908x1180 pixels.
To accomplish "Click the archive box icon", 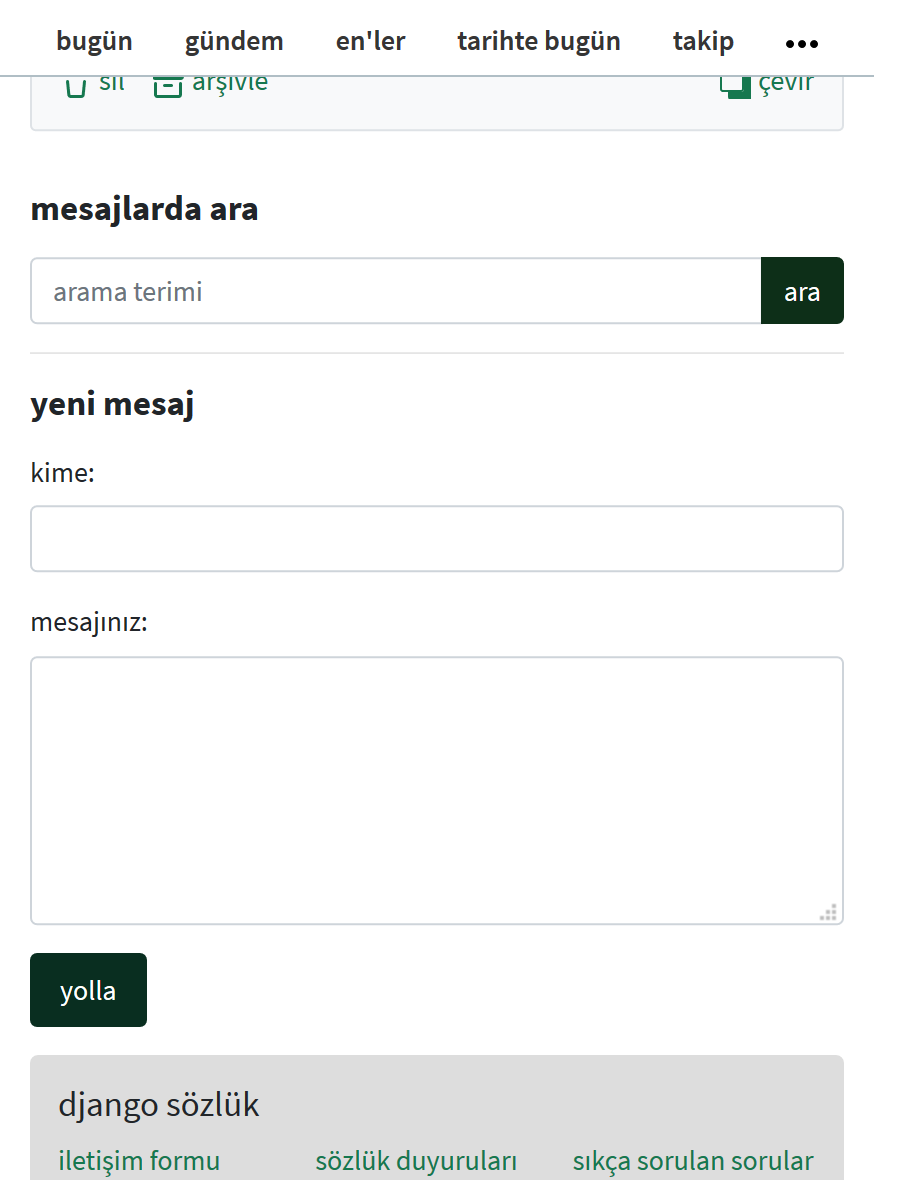I will (167, 86).
